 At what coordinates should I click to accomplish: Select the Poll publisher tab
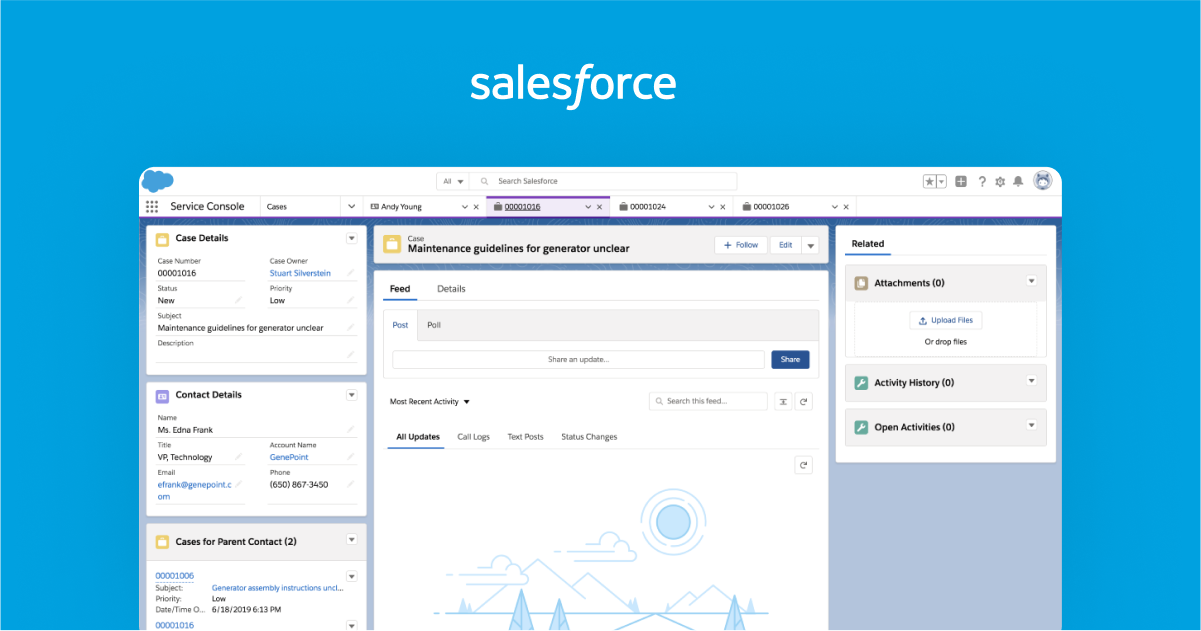(434, 325)
